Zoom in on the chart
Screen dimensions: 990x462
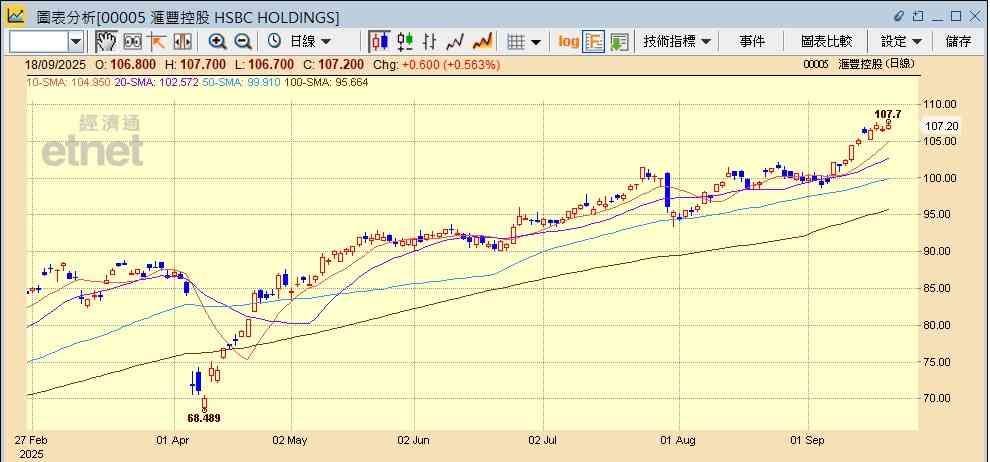(x=218, y=42)
